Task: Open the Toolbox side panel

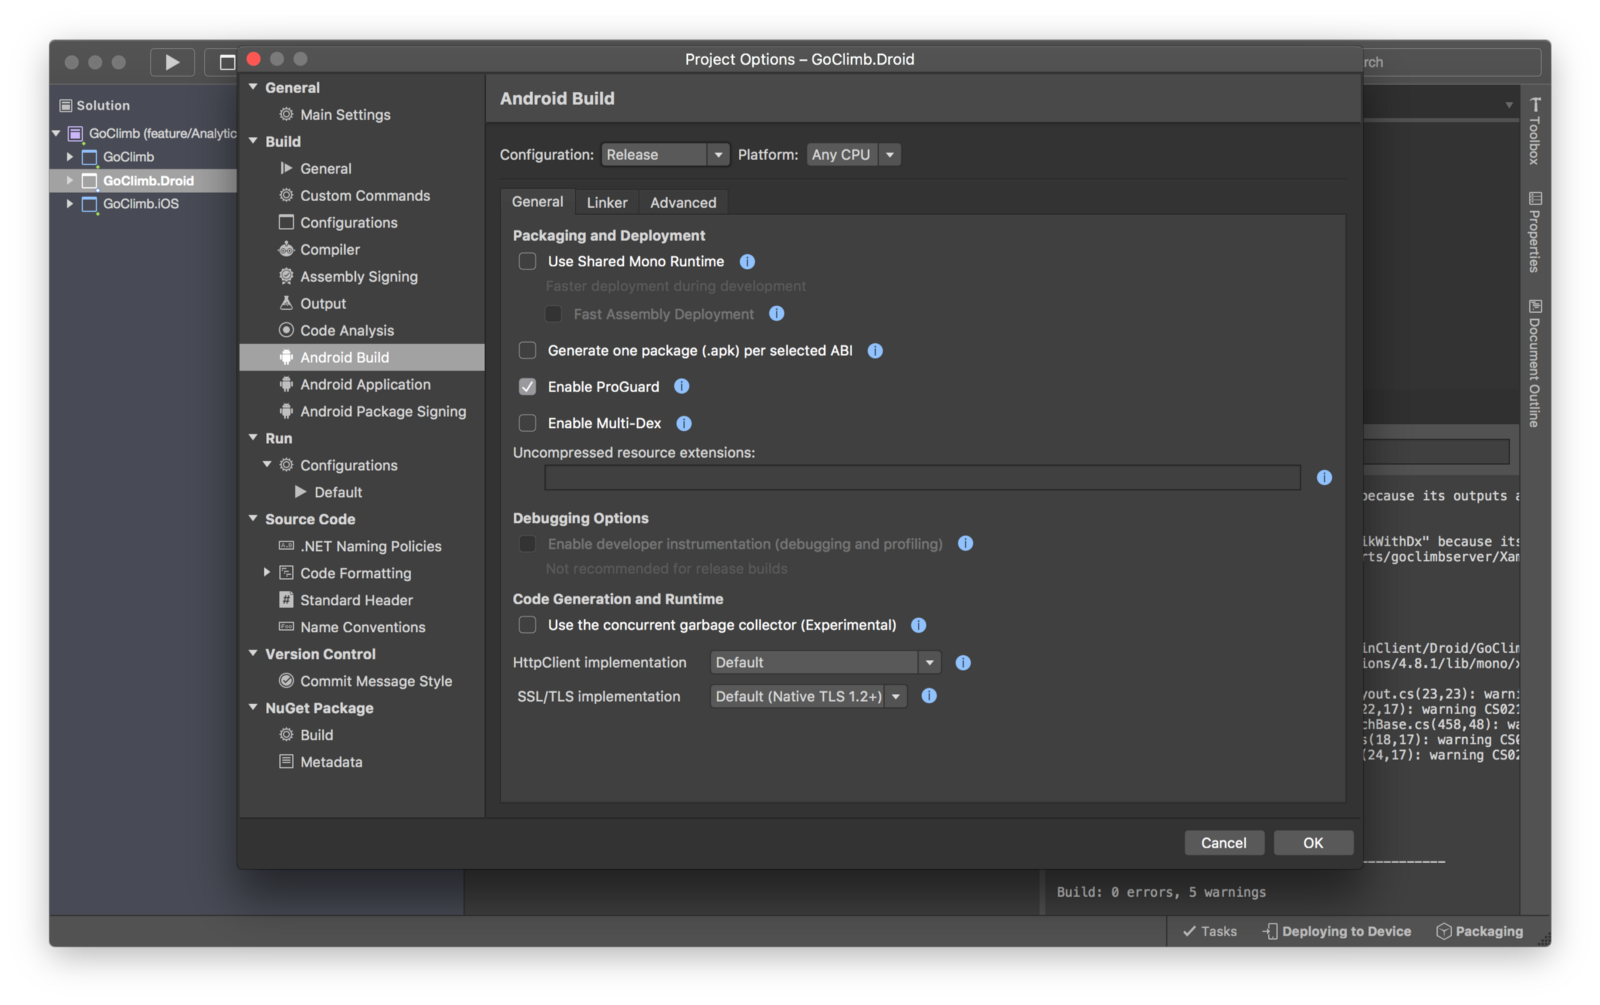Action: pyautogui.click(x=1535, y=131)
